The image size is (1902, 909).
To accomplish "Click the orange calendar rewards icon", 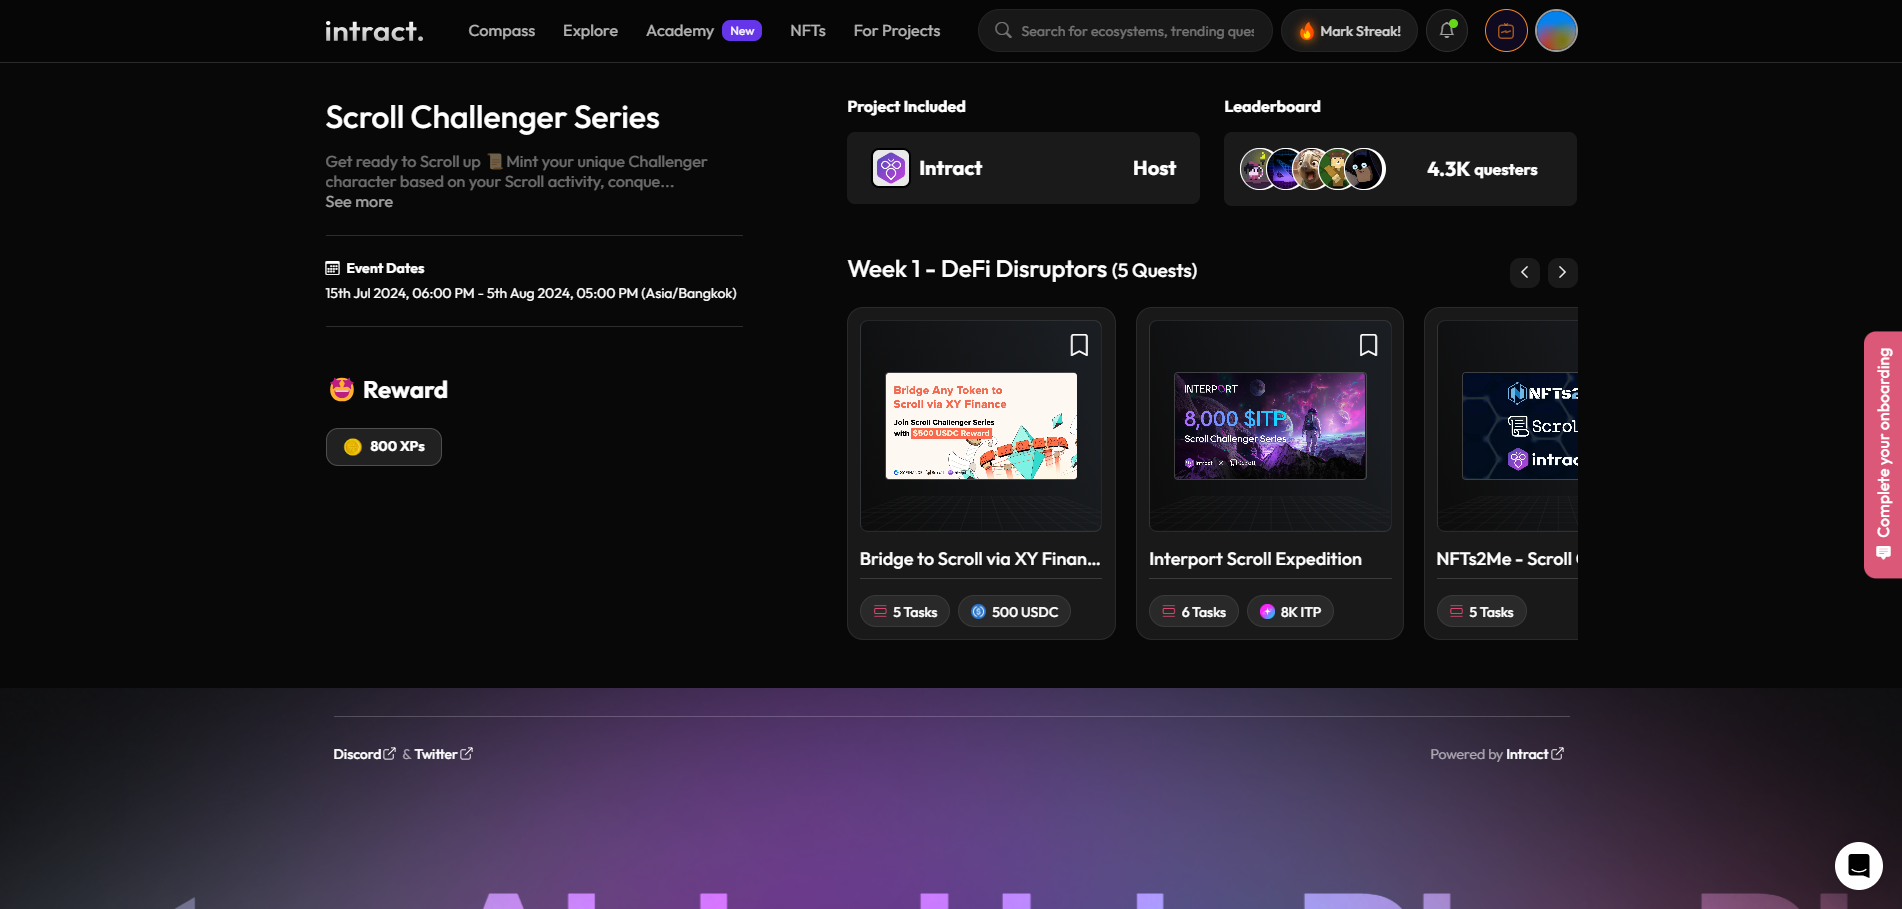I will (x=1506, y=31).
